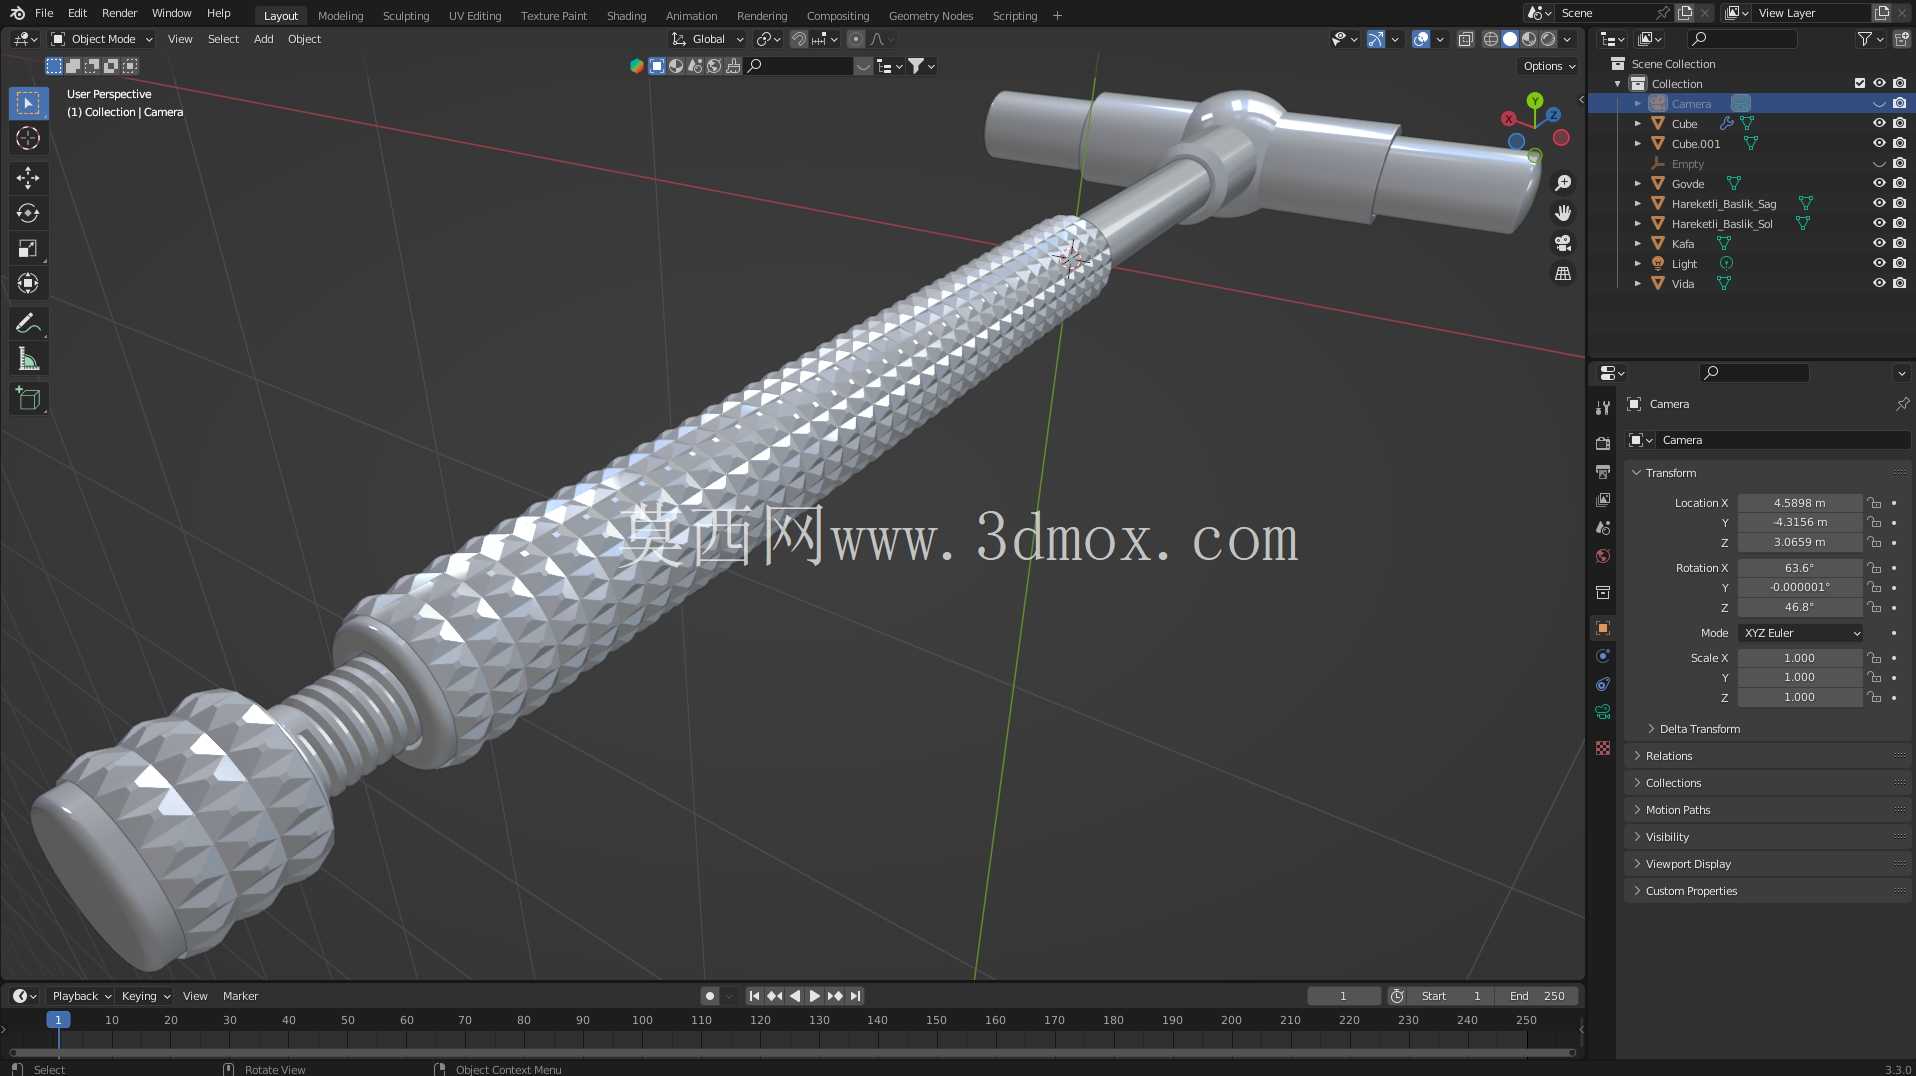The width and height of the screenshot is (1916, 1076).
Task: Open the Physics properties tab
Action: pos(1603,656)
